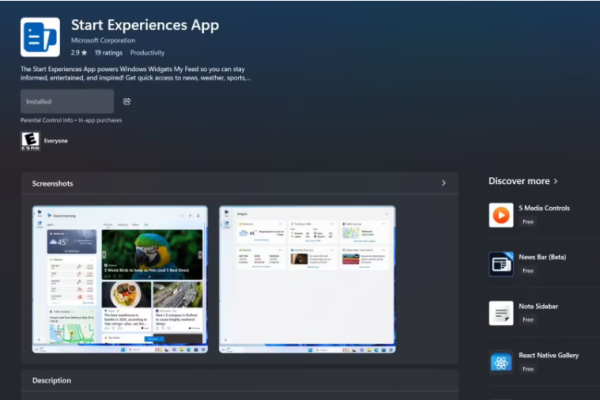600x400 pixels.
Task: Open Microsoft Corporation publisher link
Action: click(x=103, y=40)
